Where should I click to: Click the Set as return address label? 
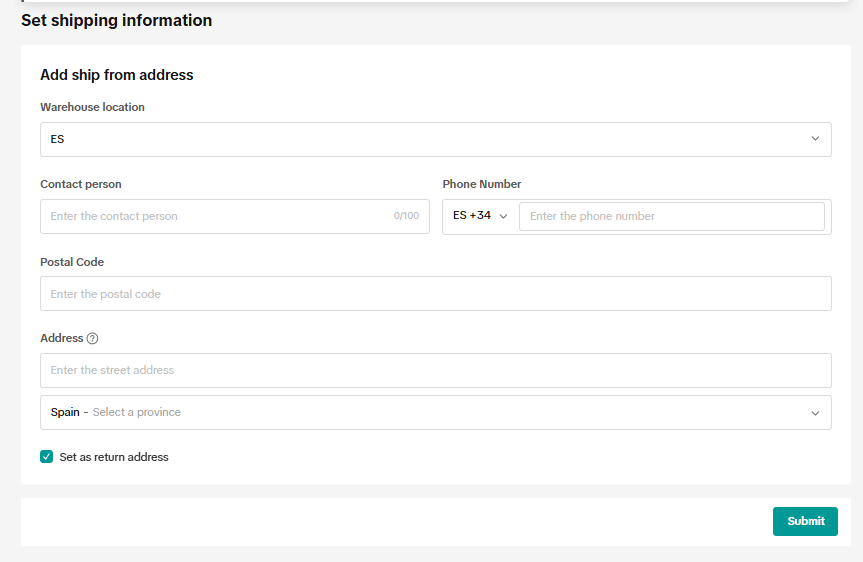(114, 457)
